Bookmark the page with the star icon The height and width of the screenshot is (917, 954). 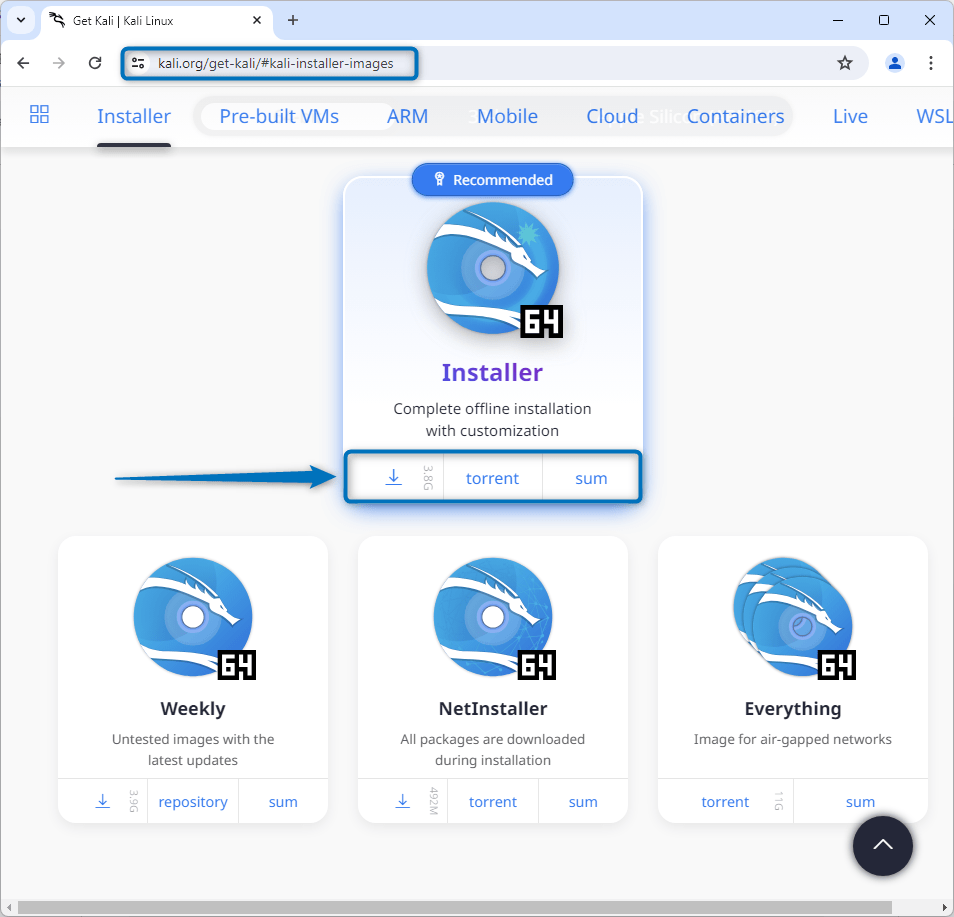845,62
